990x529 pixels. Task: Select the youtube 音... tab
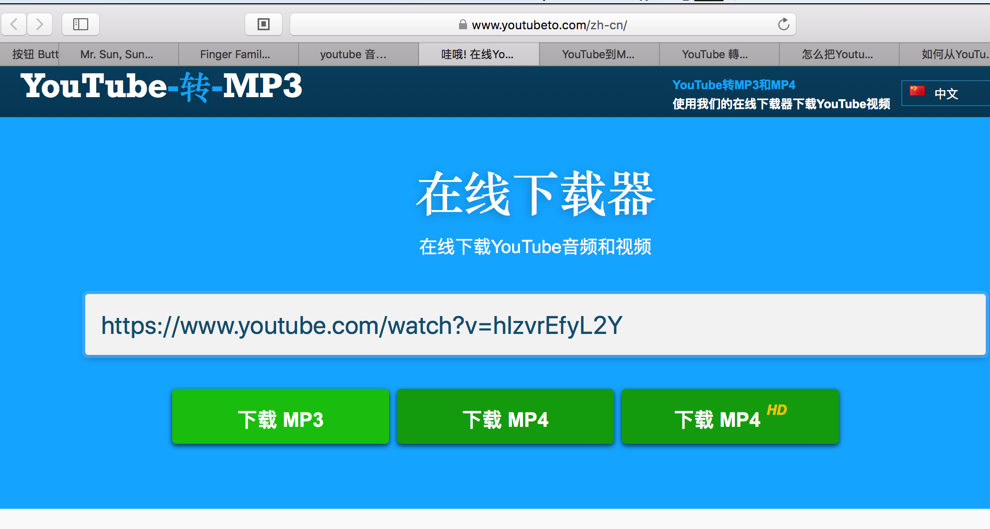[359, 54]
